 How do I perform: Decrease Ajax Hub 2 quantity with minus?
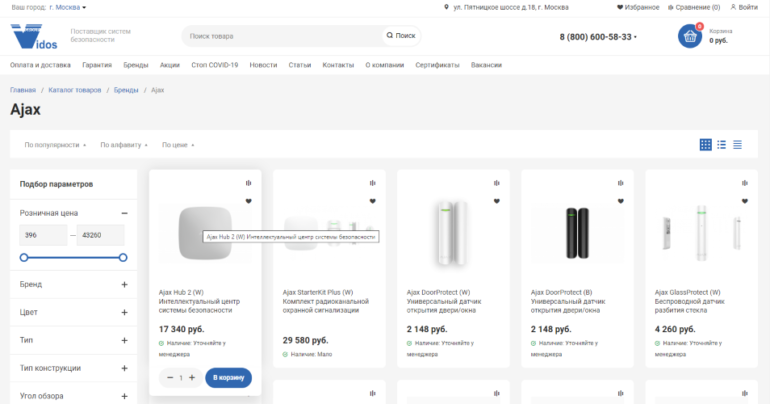[170, 377]
